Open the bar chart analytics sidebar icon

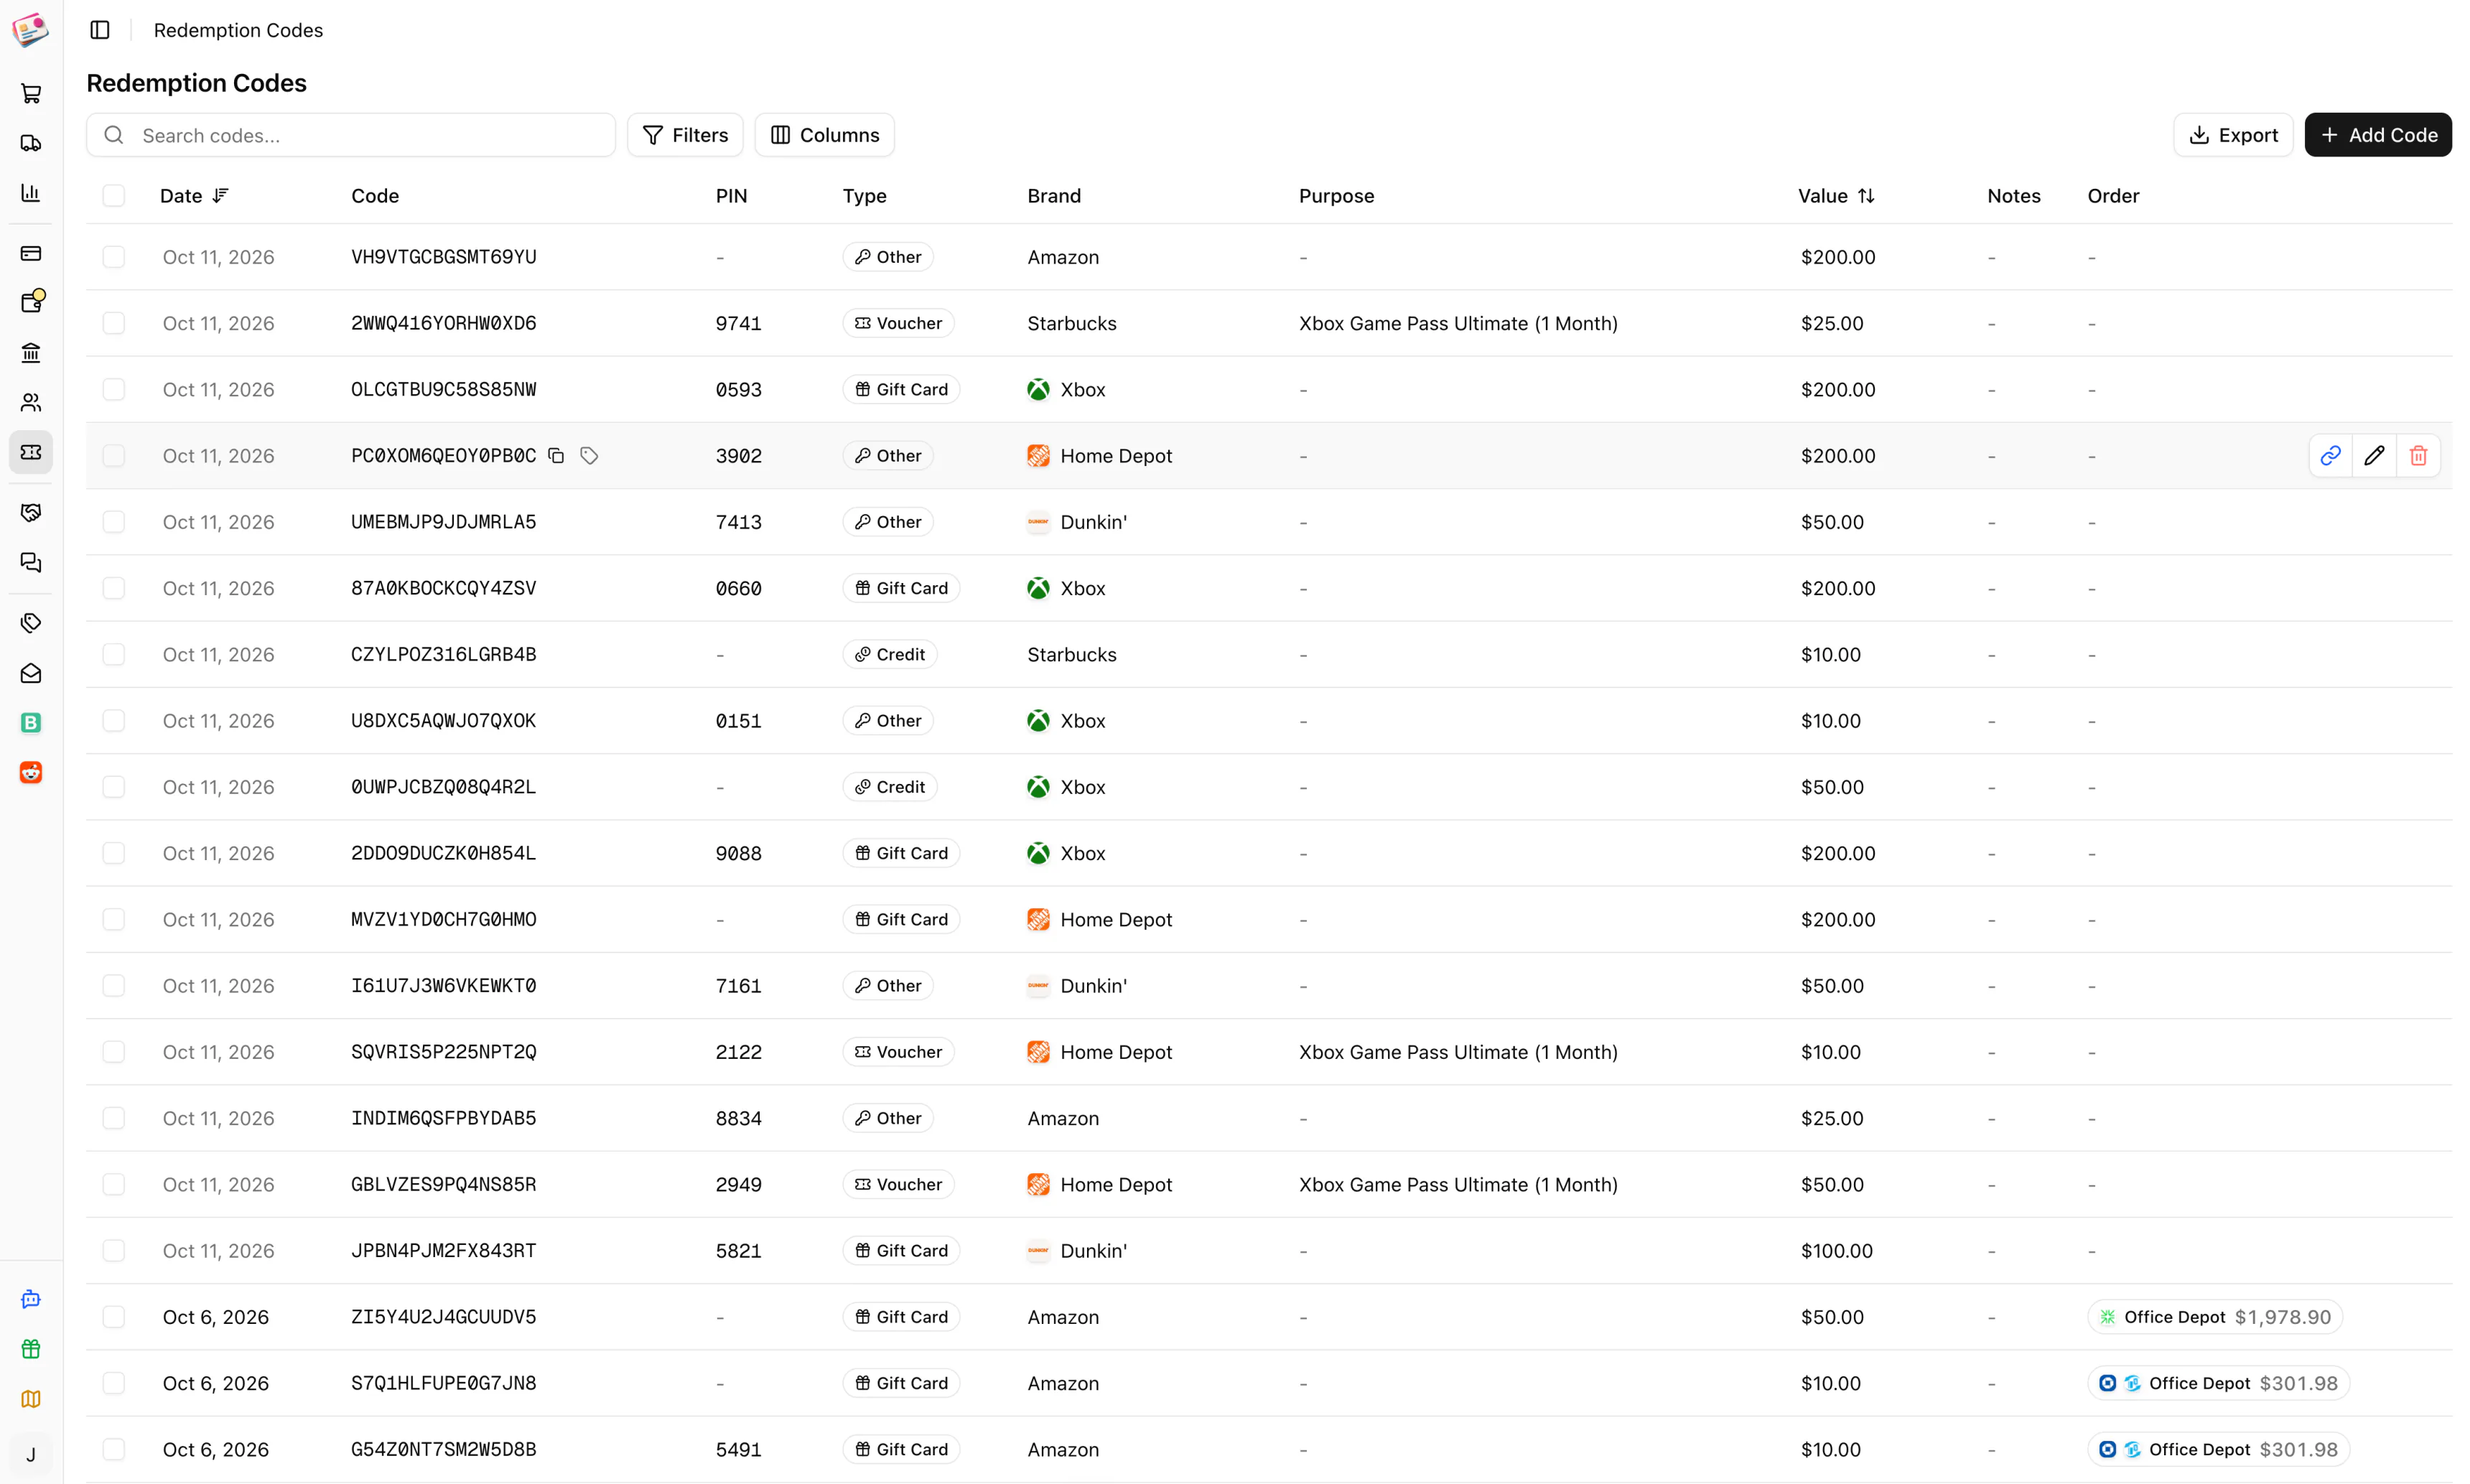31,193
